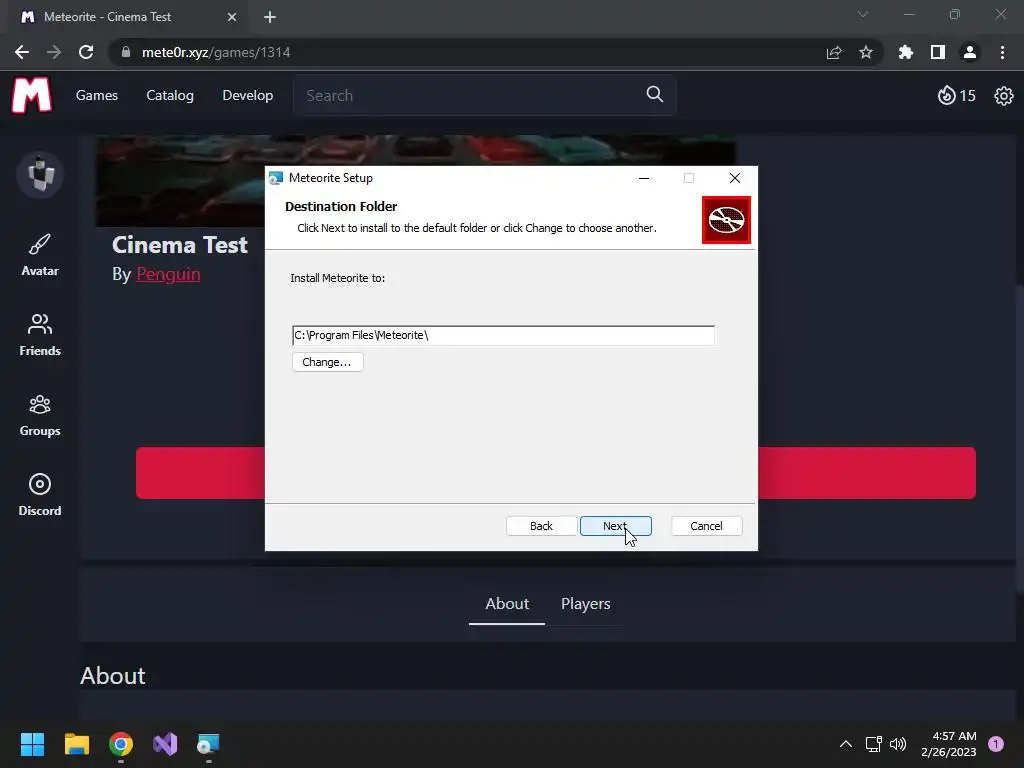Open Catalog in the navigation bar

[170, 95]
